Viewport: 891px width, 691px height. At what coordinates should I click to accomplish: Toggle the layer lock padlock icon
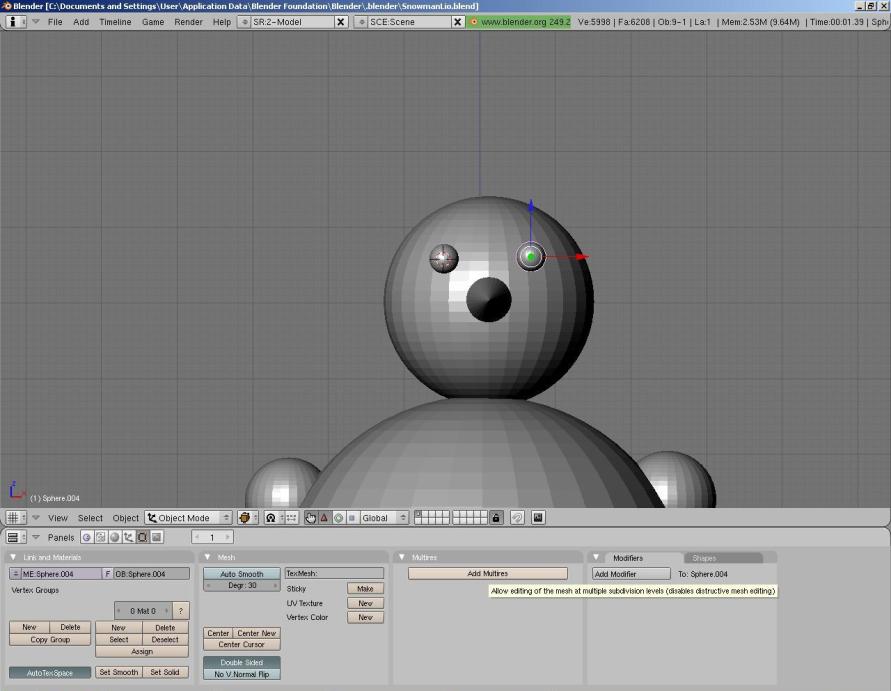click(496, 517)
